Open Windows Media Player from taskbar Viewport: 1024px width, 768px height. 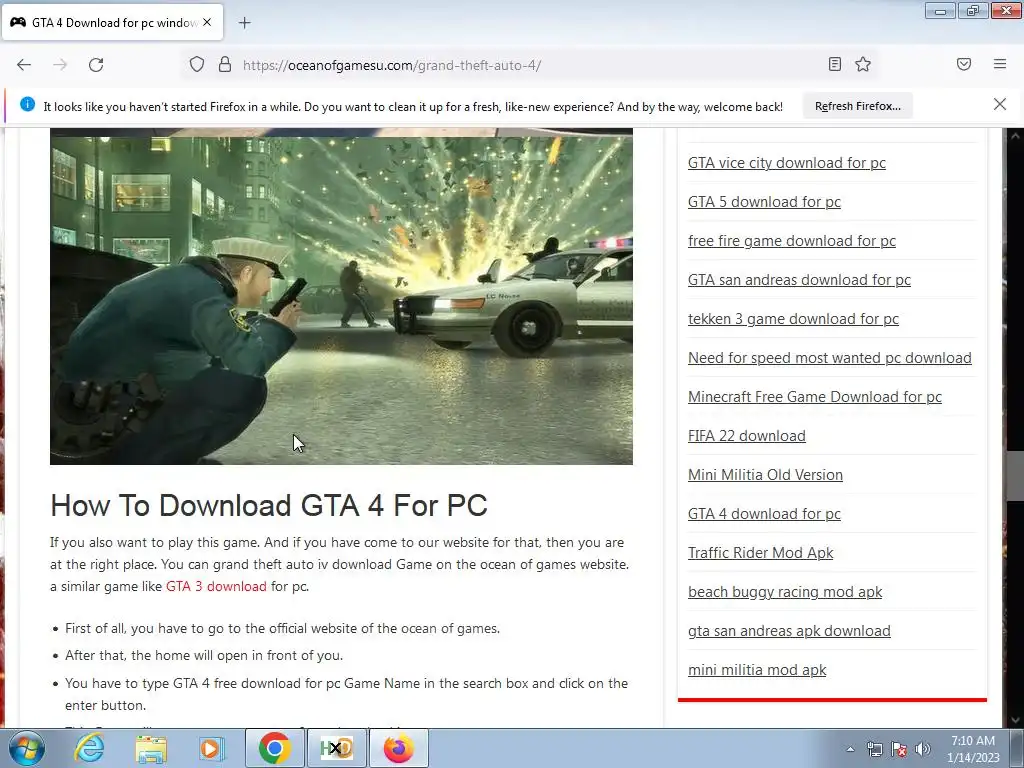212,748
